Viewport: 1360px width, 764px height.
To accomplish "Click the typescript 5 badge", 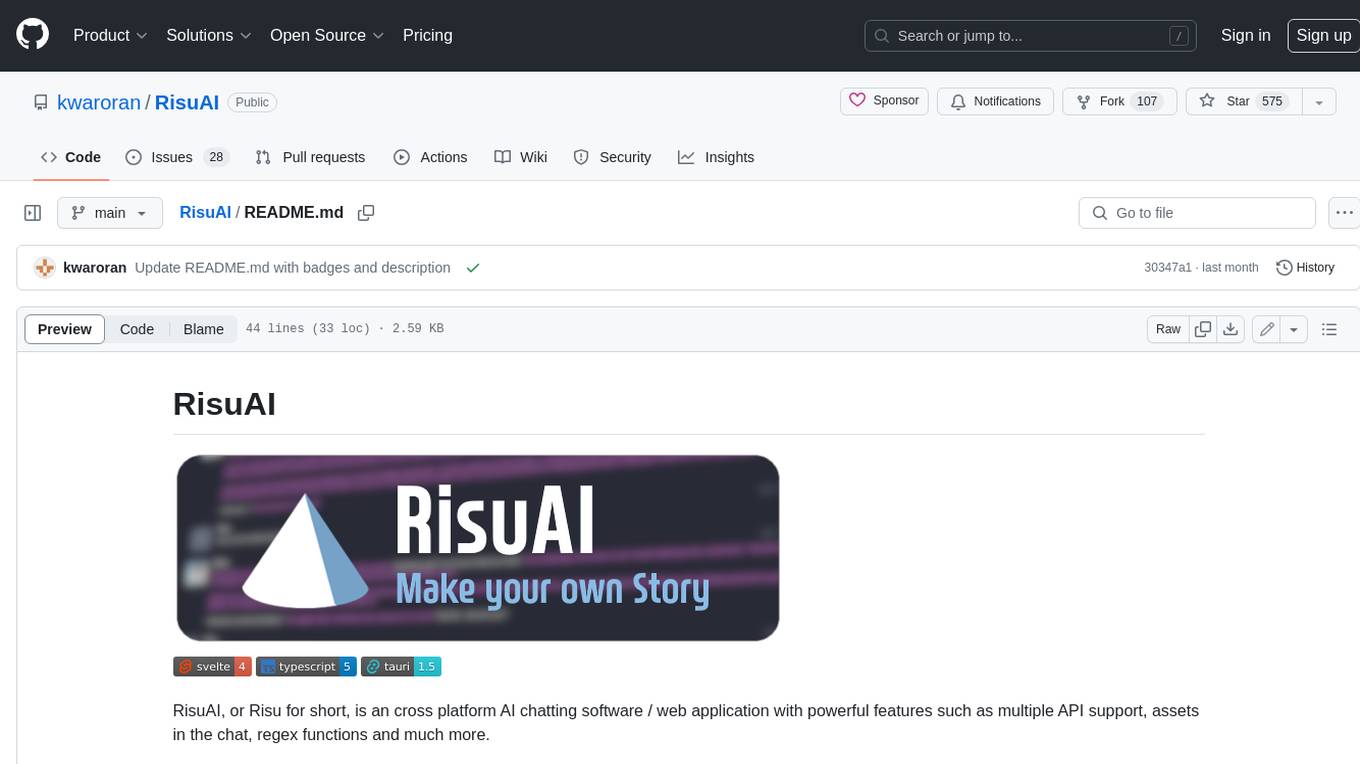I will click(306, 666).
